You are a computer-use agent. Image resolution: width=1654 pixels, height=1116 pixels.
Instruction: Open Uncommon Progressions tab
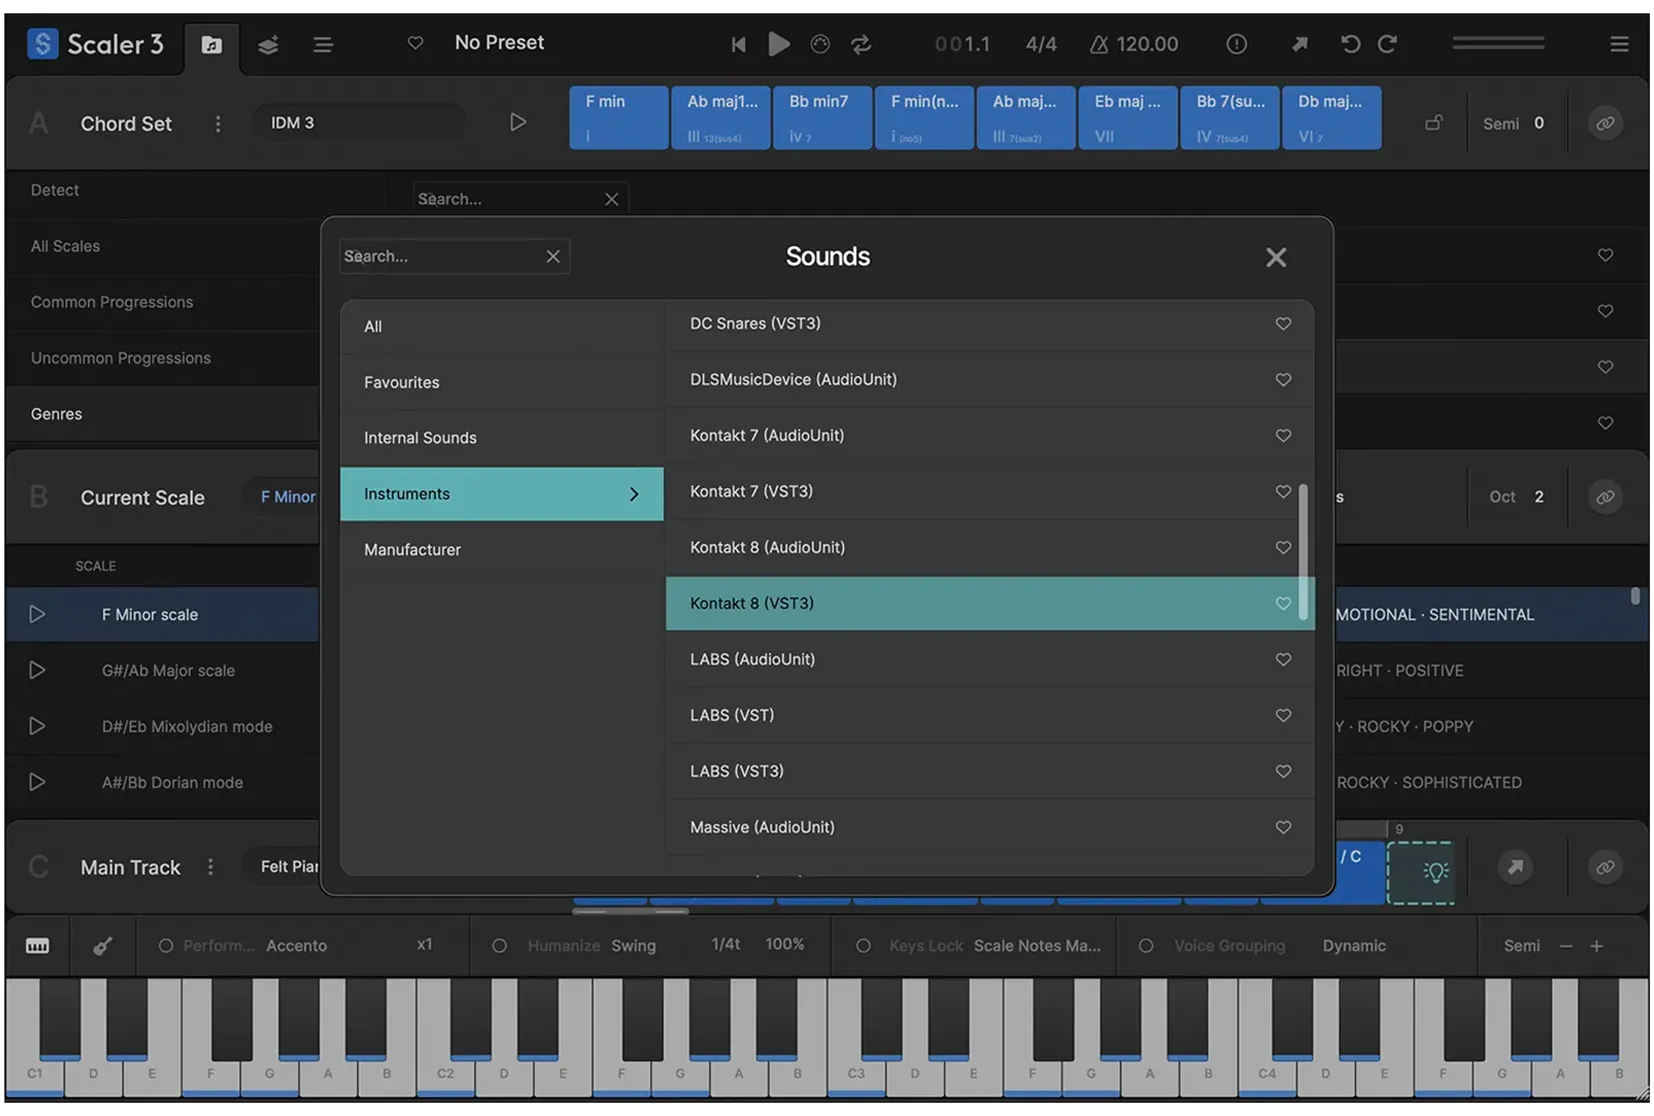coord(163,358)
